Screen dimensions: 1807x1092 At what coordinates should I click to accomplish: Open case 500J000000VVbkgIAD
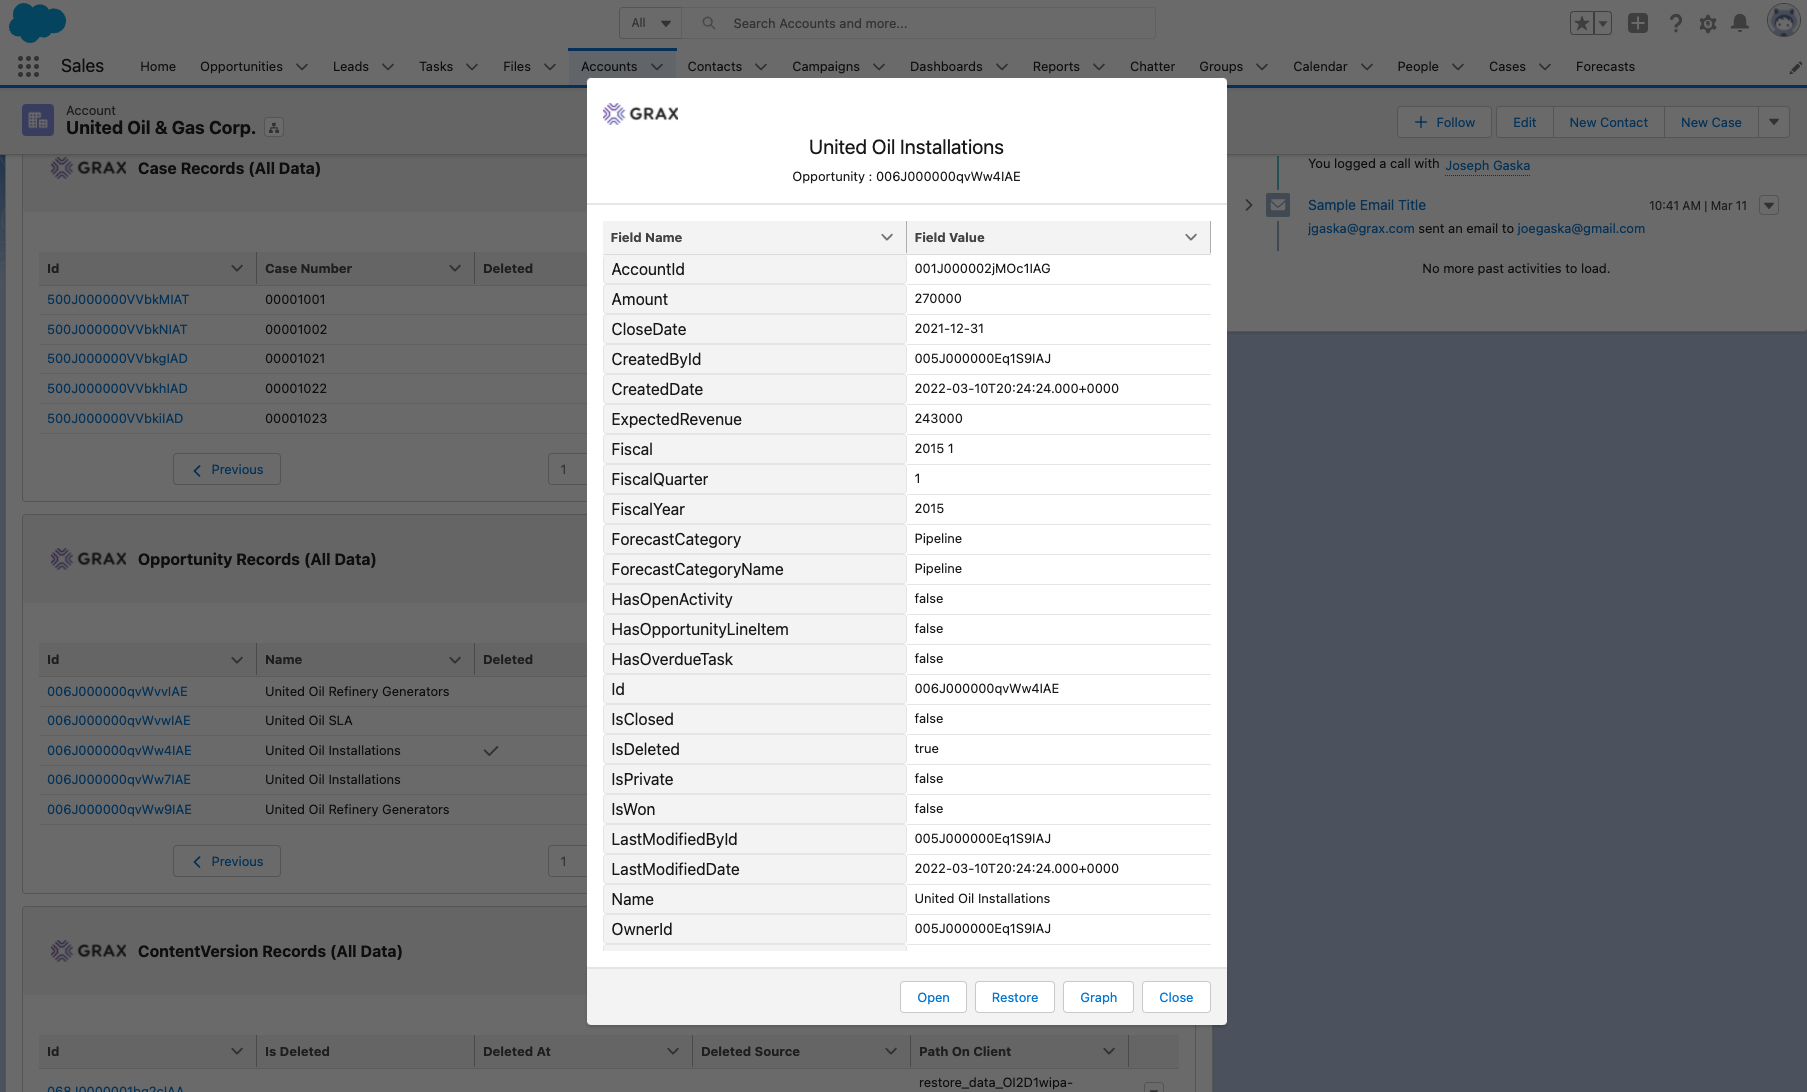[117, 358]
